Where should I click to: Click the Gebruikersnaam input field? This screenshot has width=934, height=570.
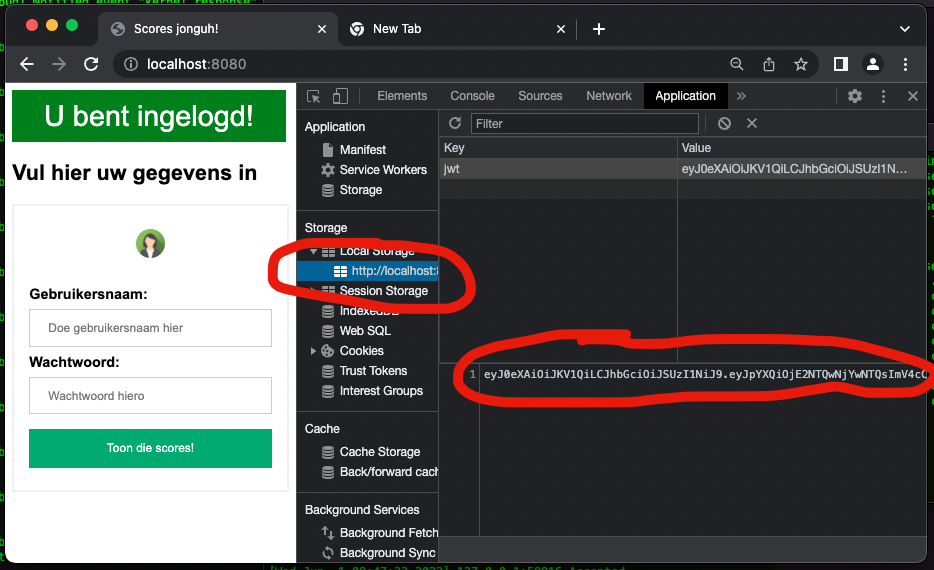pos(150,328)
